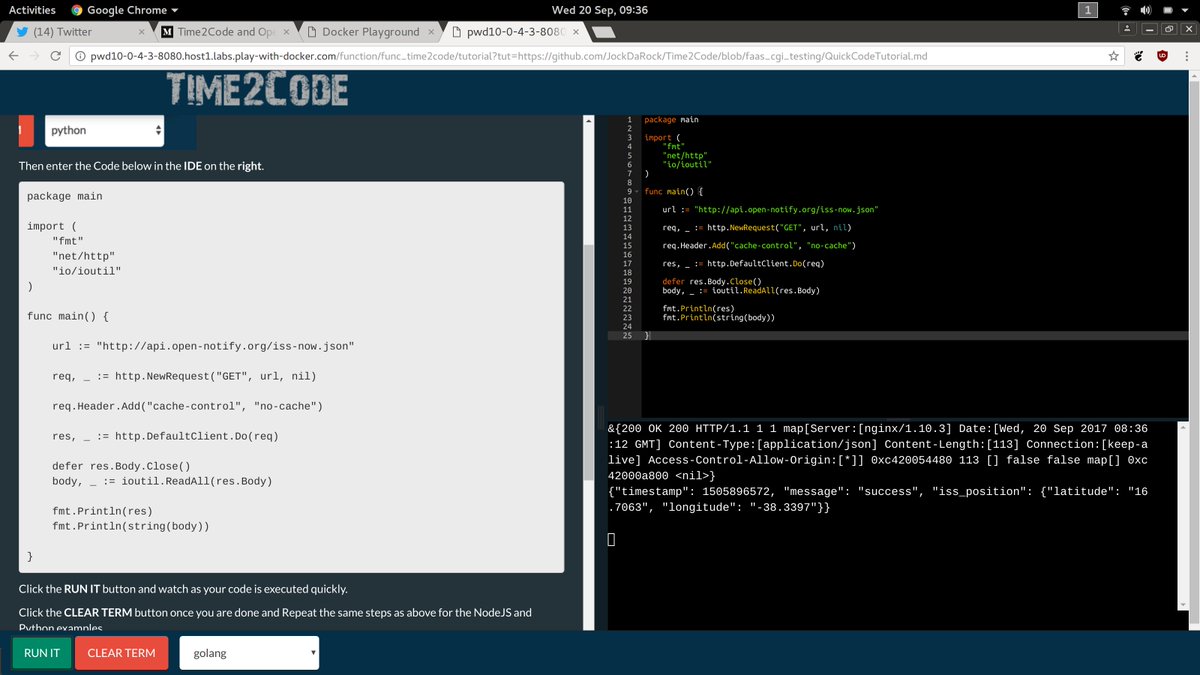
Task: Close the active pwd10-0-4-3-8080 tab
Action: (x=576, y=32)
